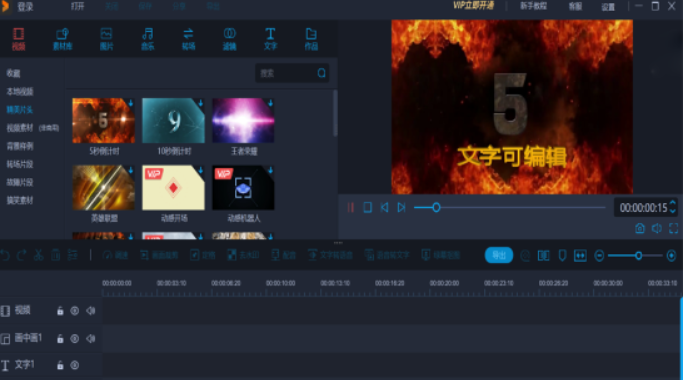Click the timeline zoom-in plus icon

pos(671,256)
